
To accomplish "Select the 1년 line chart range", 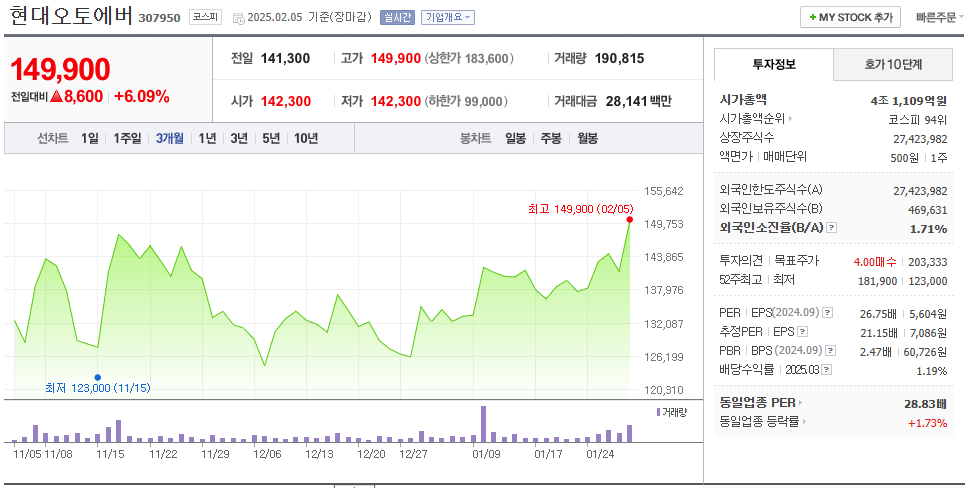I will pos(207,138).
